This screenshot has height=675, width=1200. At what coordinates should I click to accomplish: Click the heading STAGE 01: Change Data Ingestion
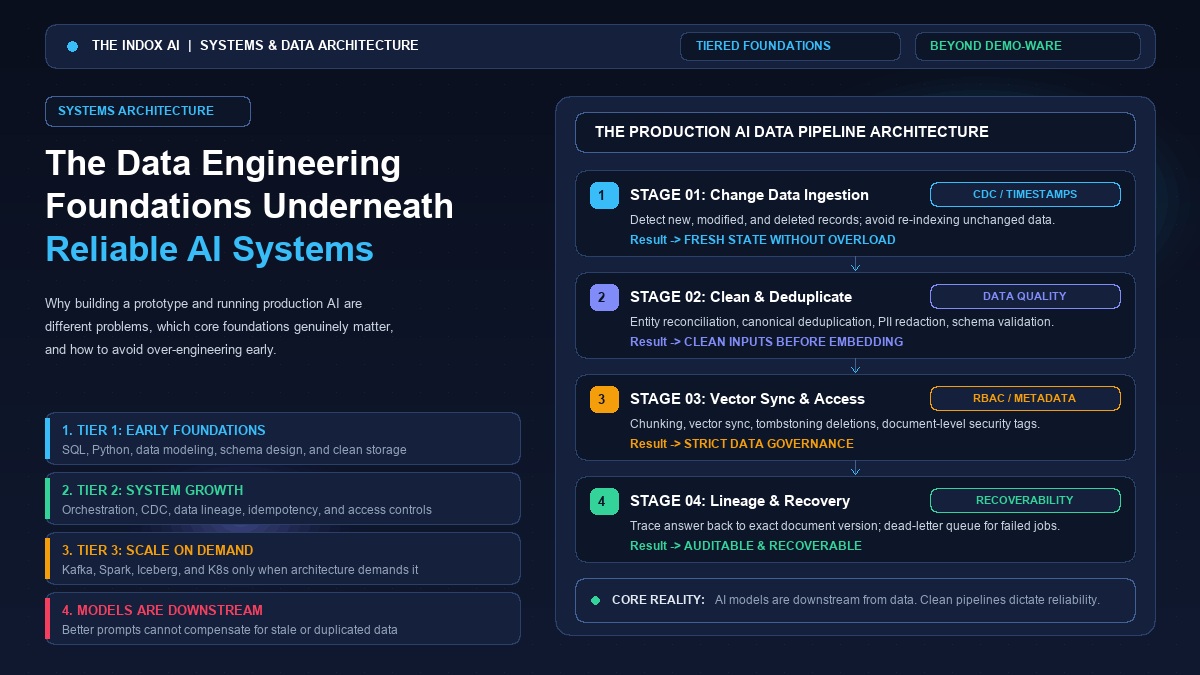(x=749, y=195)
